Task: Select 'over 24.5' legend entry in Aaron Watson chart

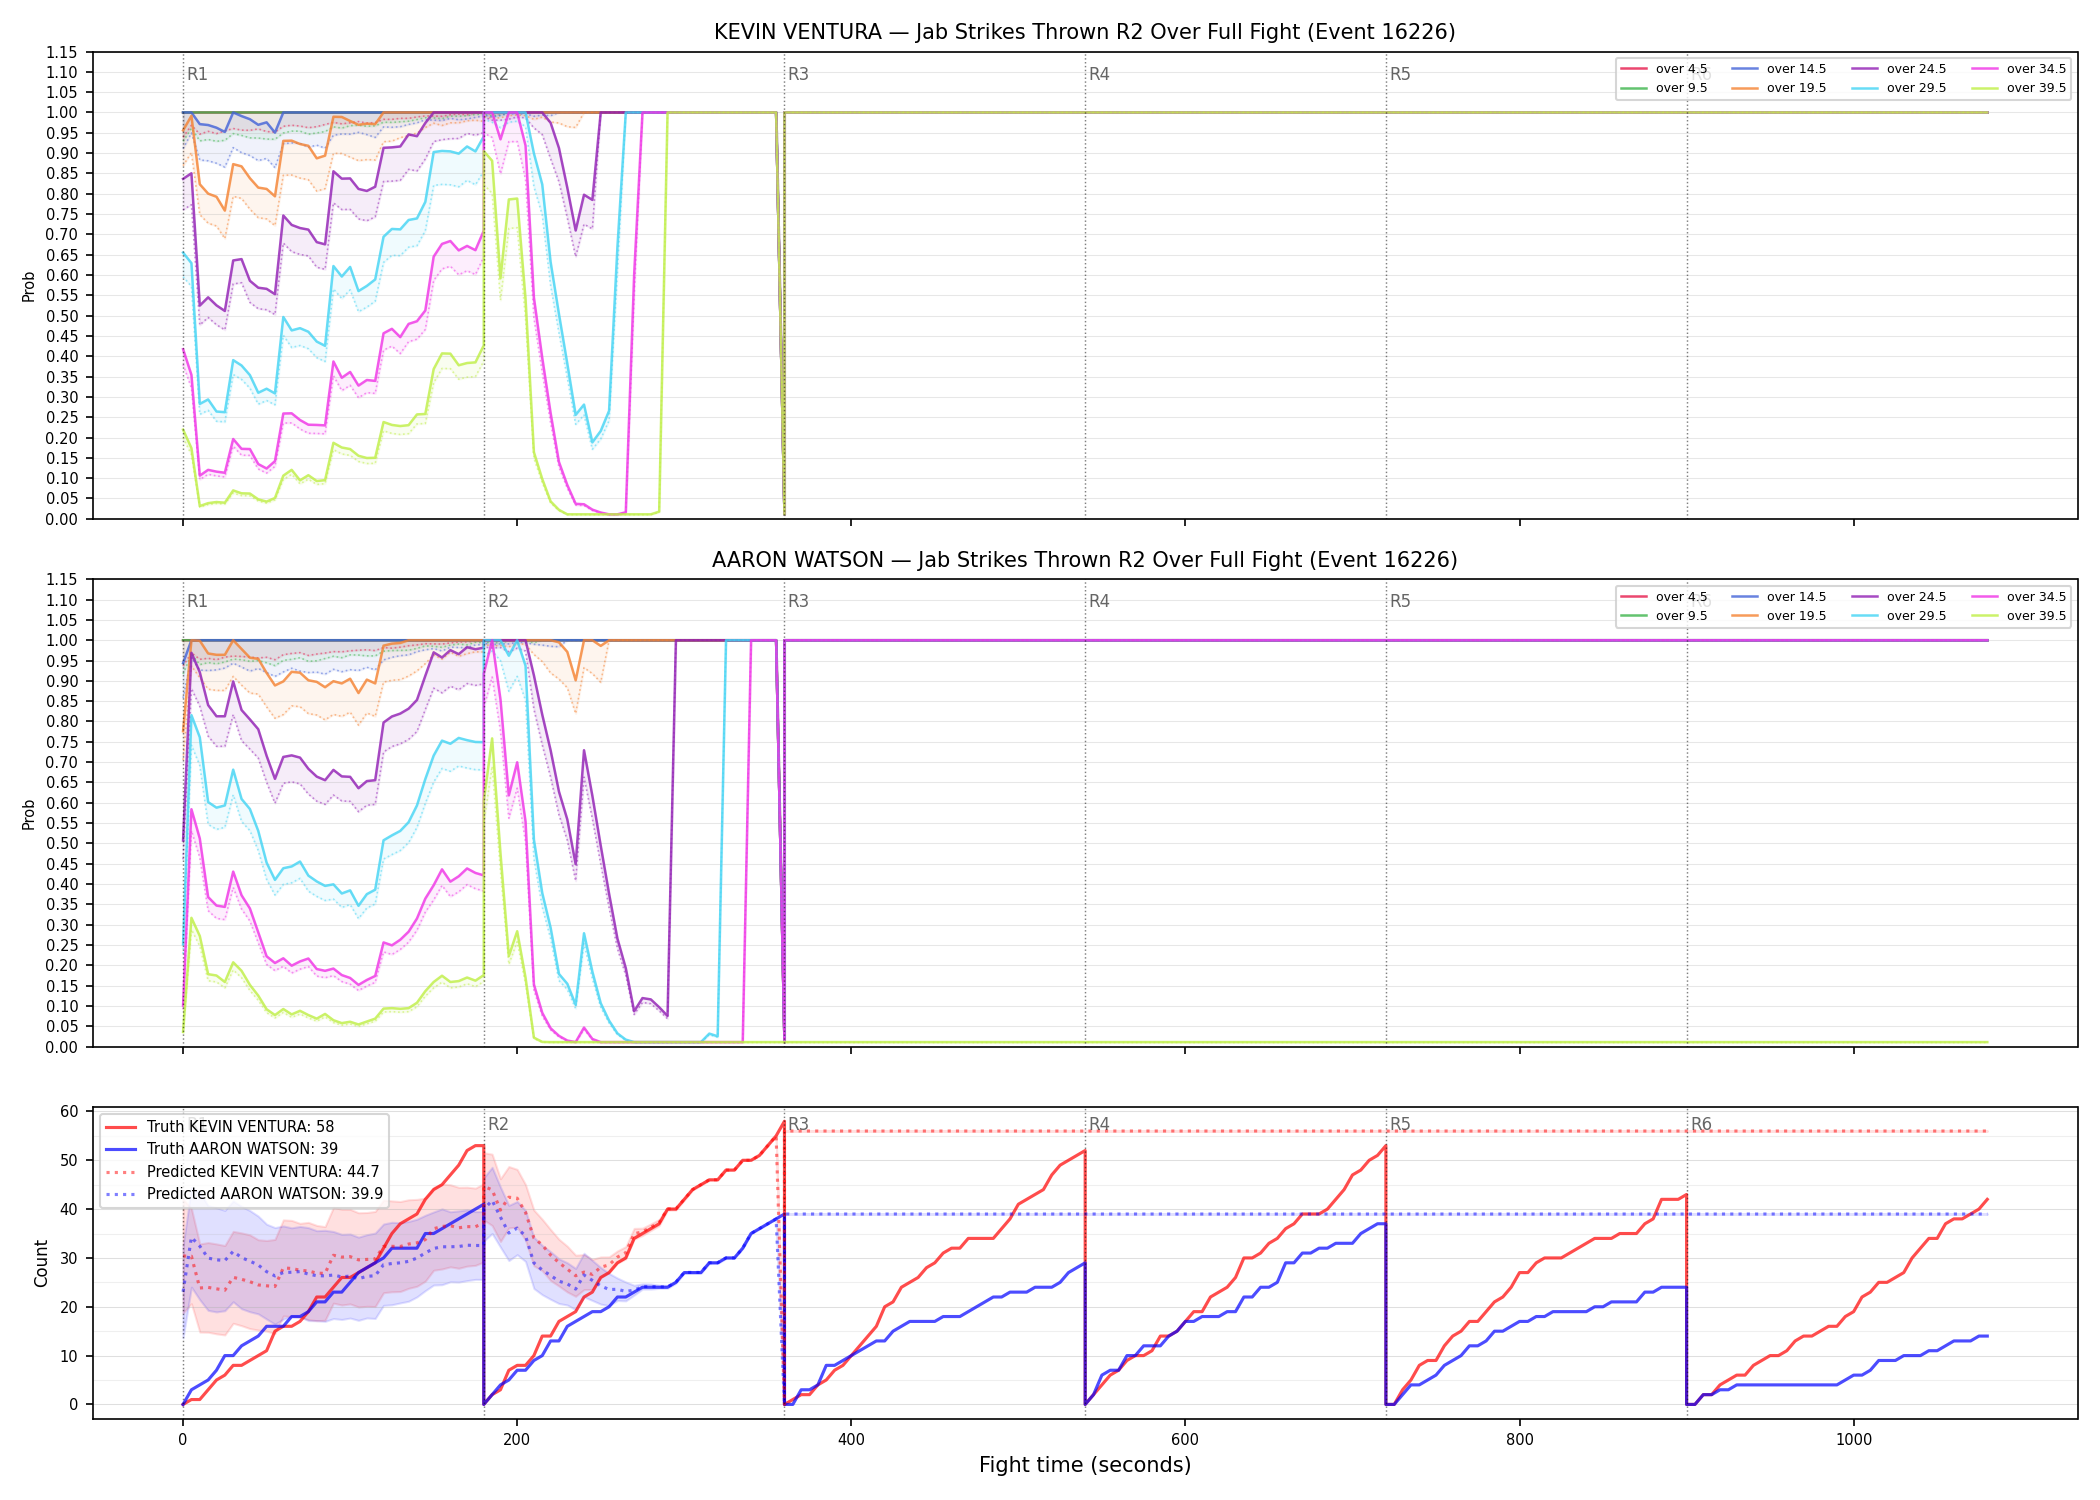Action: click(x=1899, y=597)
